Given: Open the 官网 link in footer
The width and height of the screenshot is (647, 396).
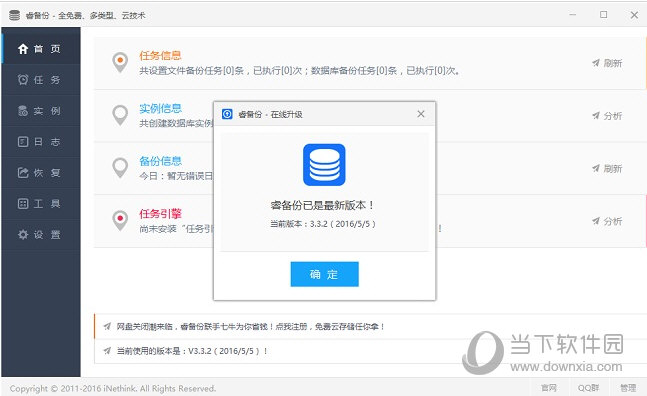Looking at the screenshot, I should (x=549, y=388).
